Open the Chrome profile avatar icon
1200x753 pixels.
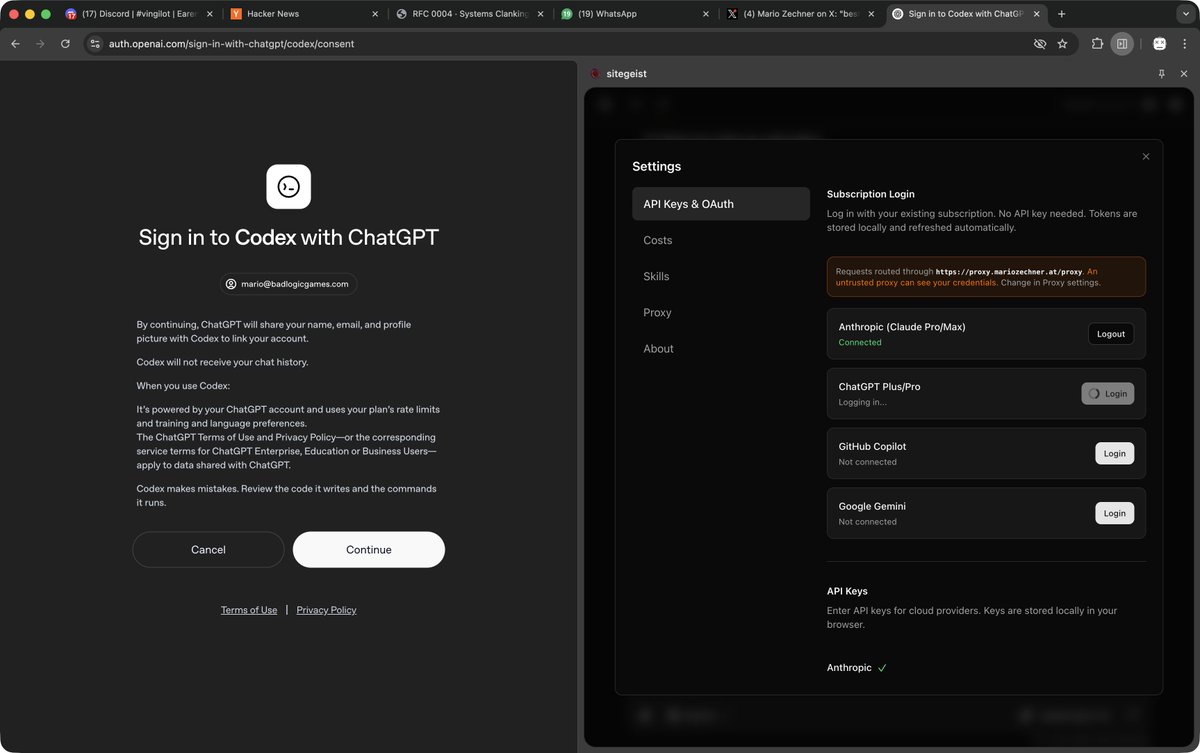click(1159, 44)
